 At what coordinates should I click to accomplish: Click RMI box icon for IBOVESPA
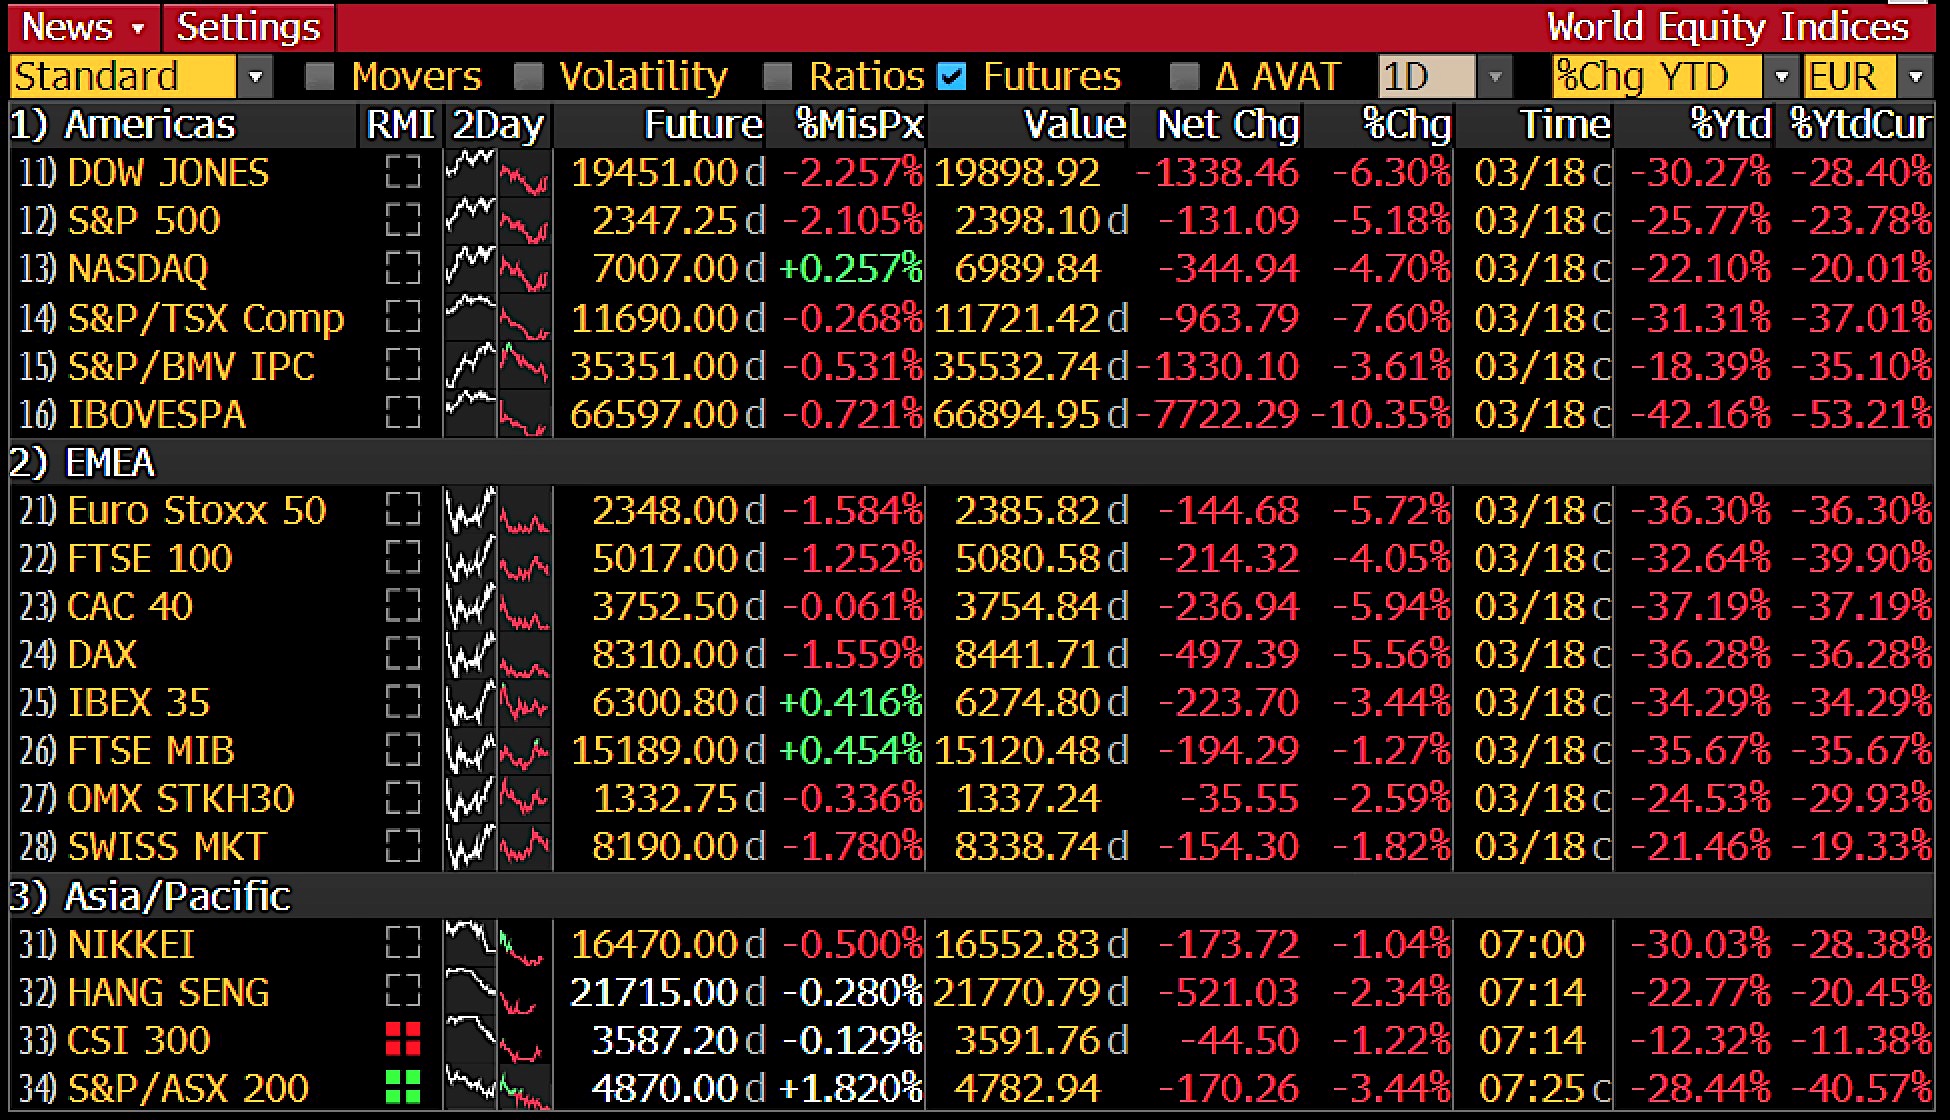(x=403, y=414)
